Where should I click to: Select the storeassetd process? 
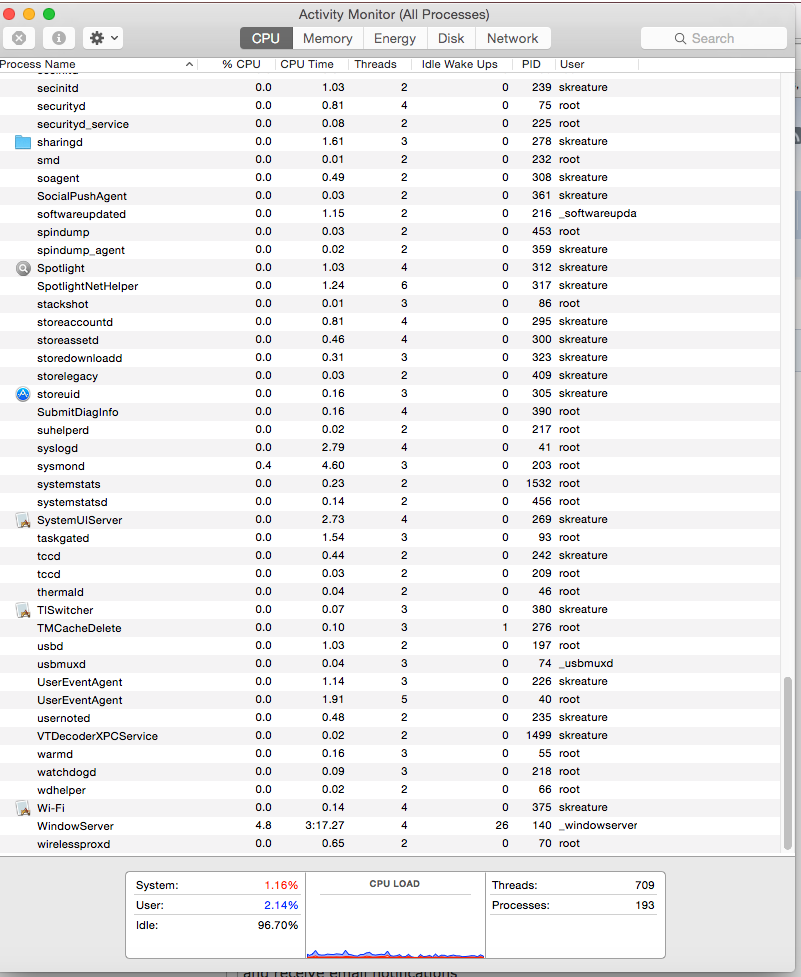tap(390, 340)
